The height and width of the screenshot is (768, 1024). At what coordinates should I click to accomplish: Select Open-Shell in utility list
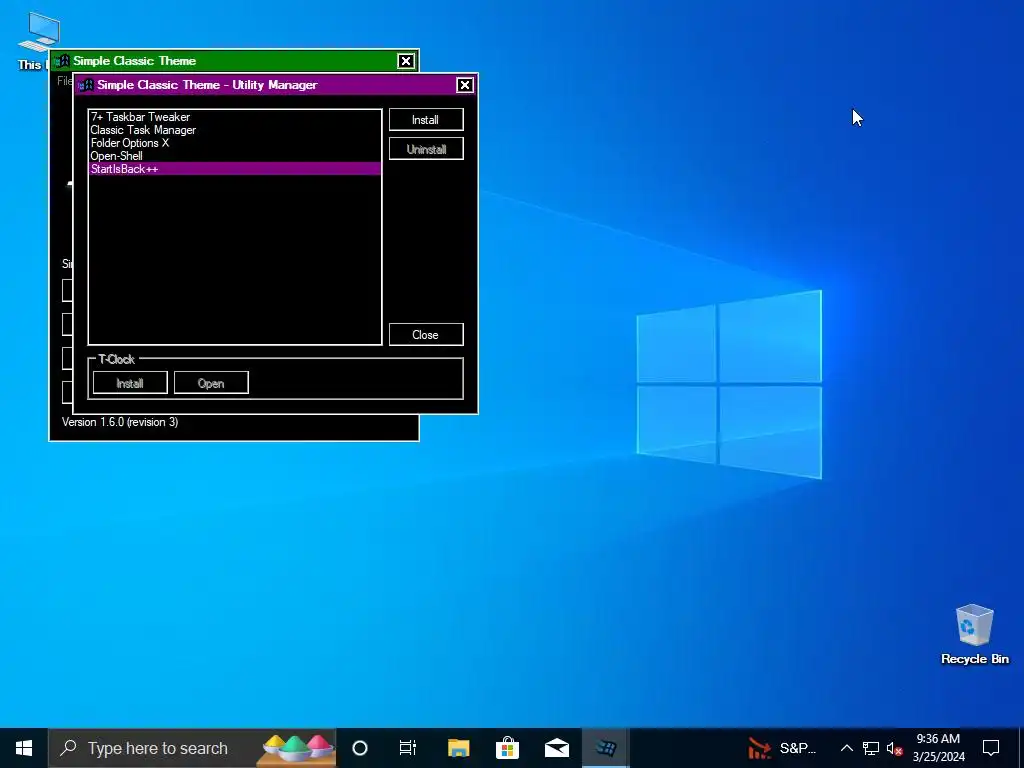point(234,156)
